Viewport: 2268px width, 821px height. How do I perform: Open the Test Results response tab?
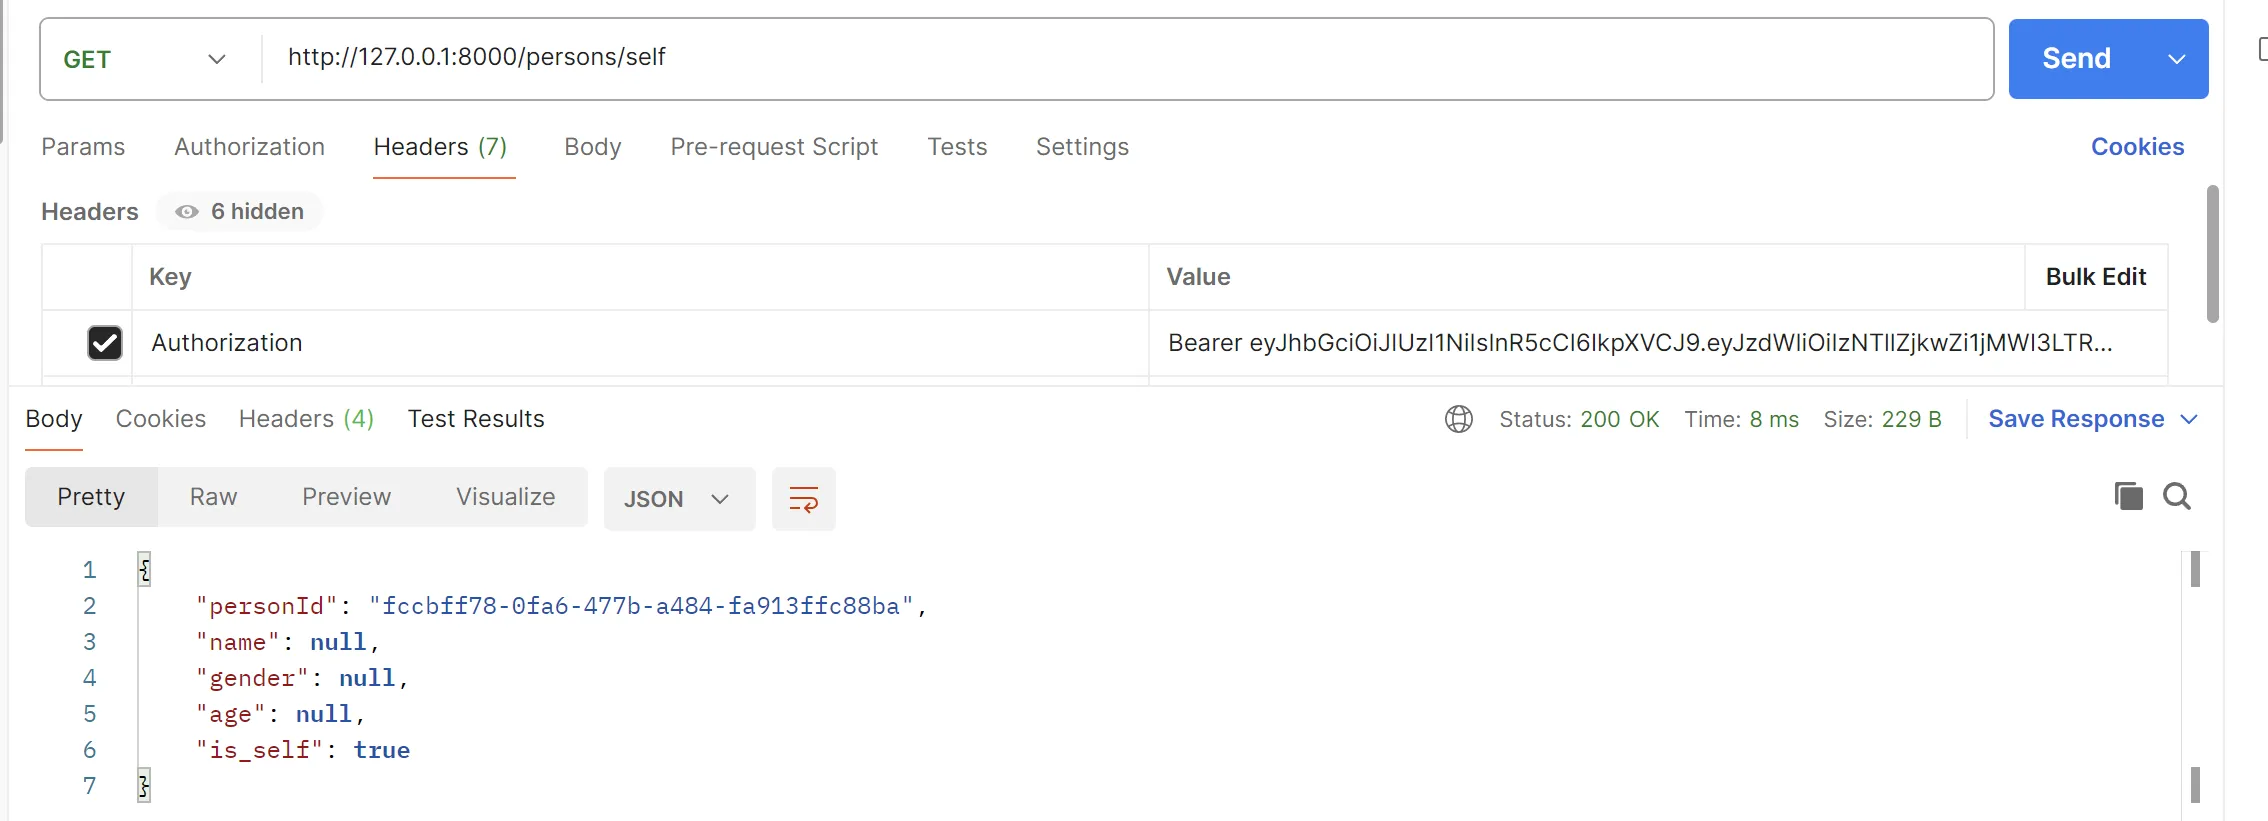[476, 419]
